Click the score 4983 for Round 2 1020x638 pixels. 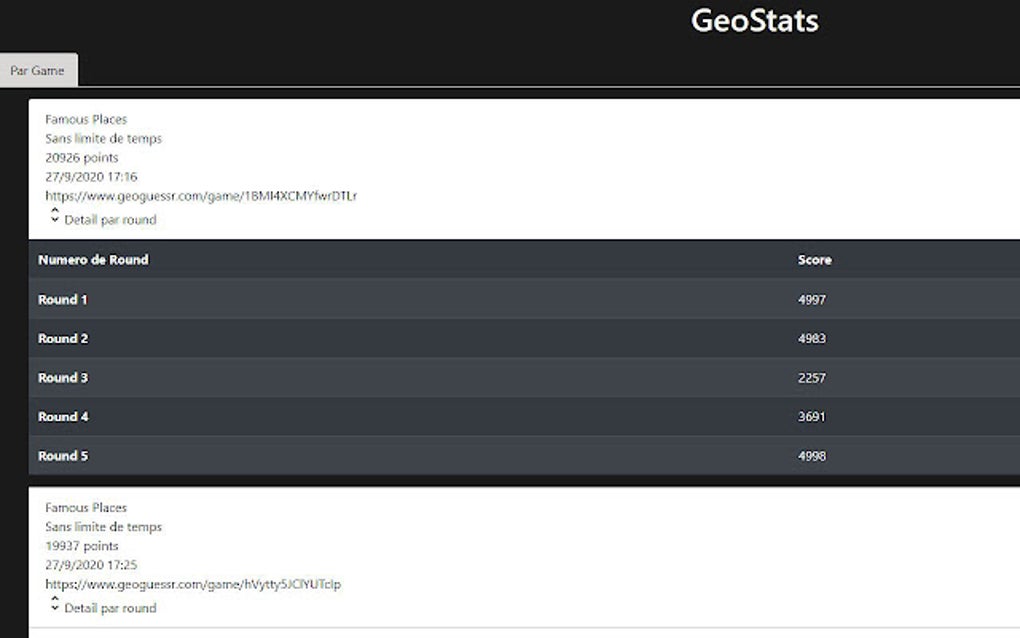pos(813,338)
